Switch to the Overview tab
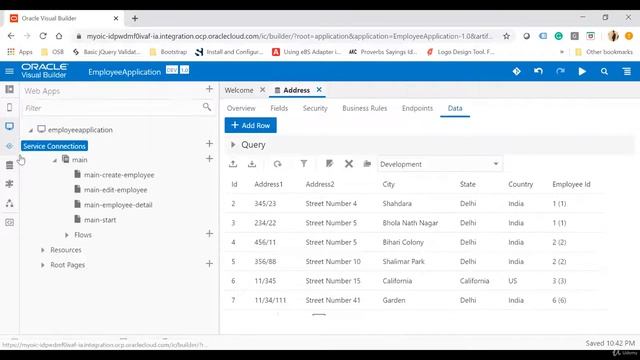640x360 pixels. tap(241, 108)
